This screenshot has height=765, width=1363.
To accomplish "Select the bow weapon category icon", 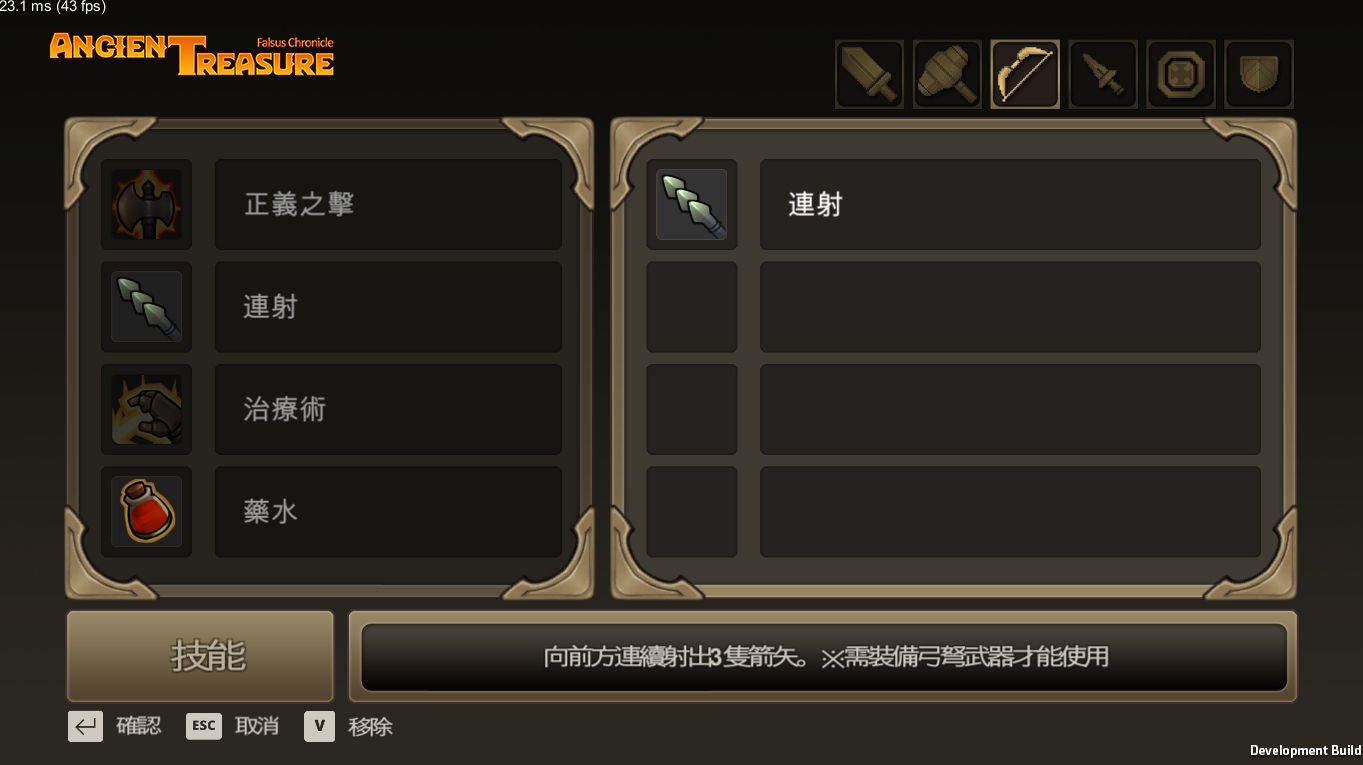I will point(1025,74).
